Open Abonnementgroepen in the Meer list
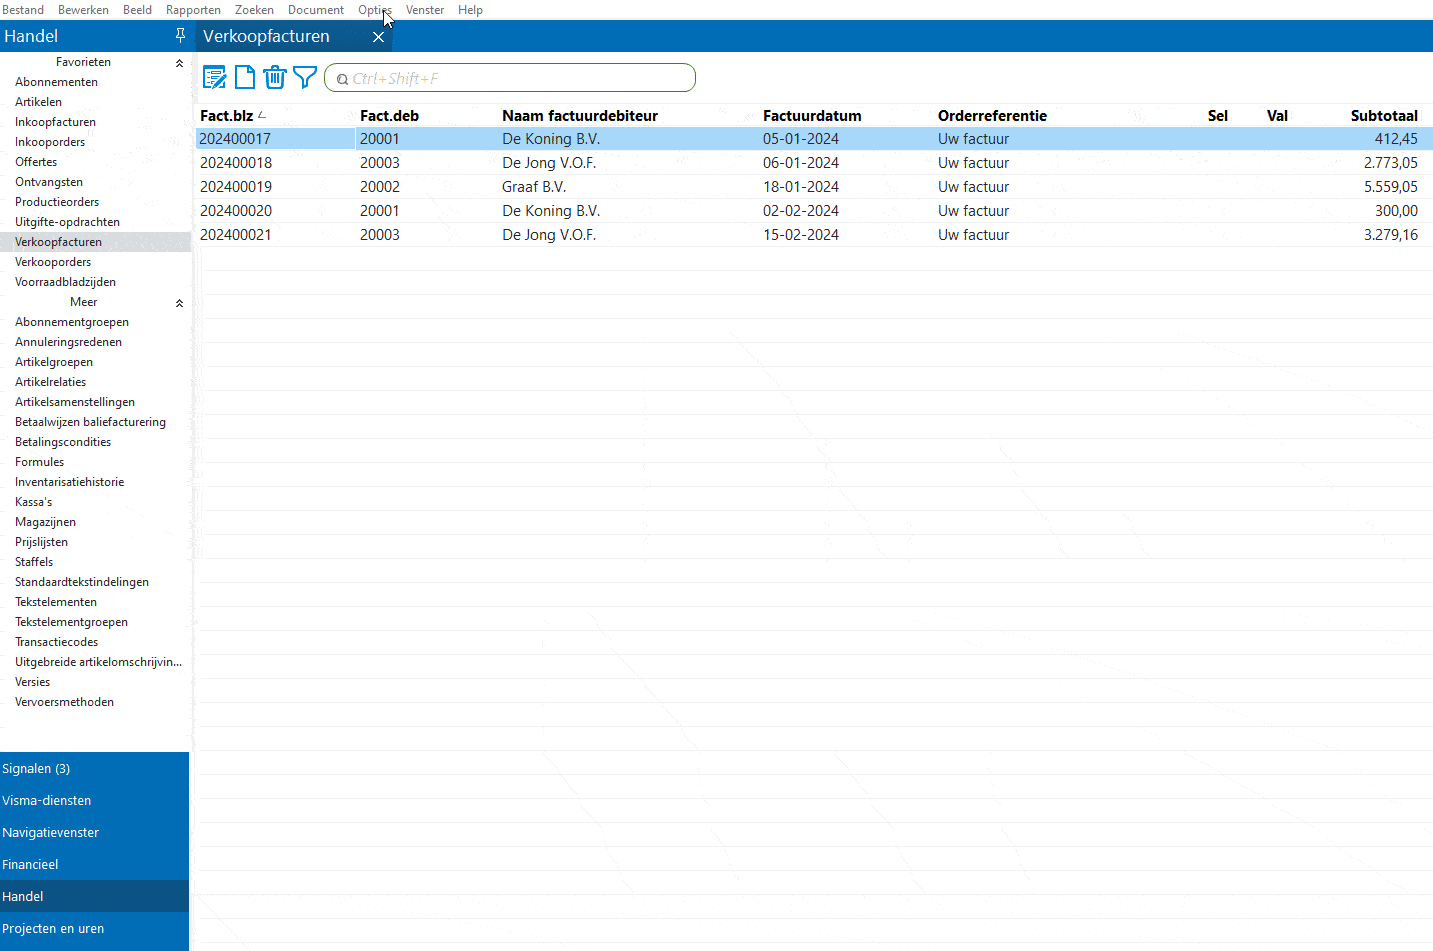The width and height of the screenshot is (1433, 951). click(72, 322)
